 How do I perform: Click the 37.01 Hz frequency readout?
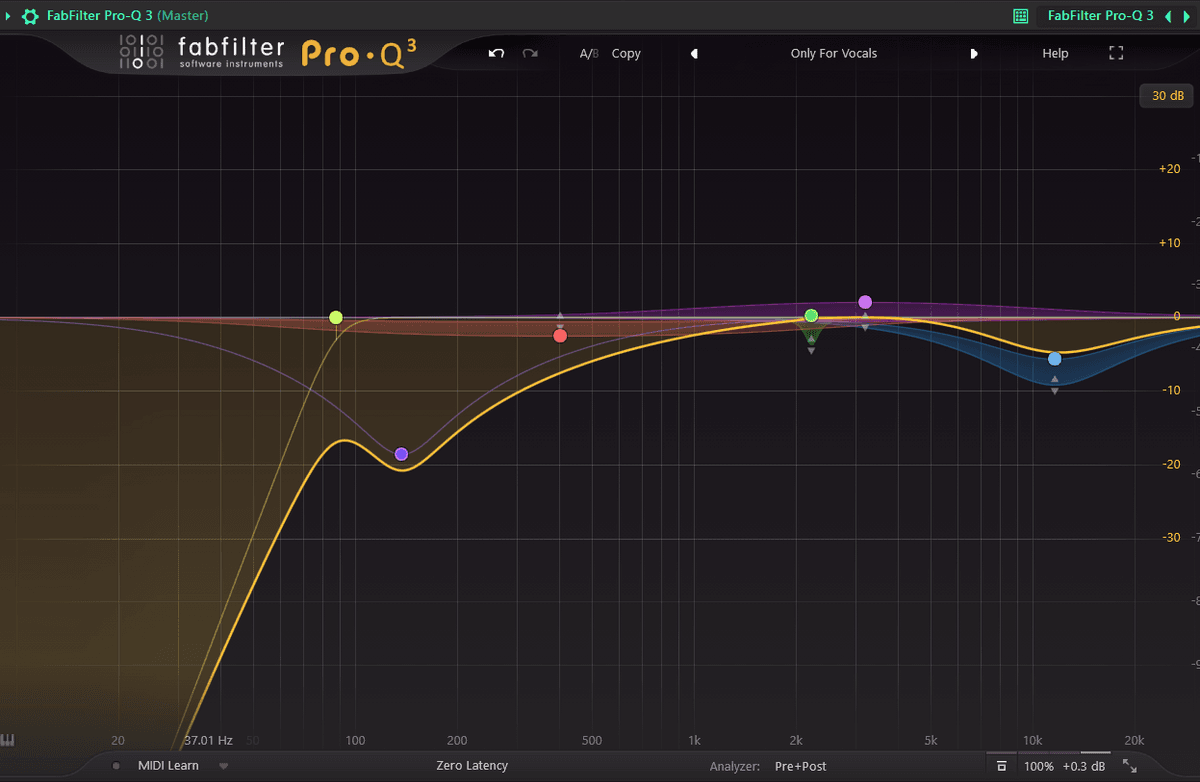point(208,741)
